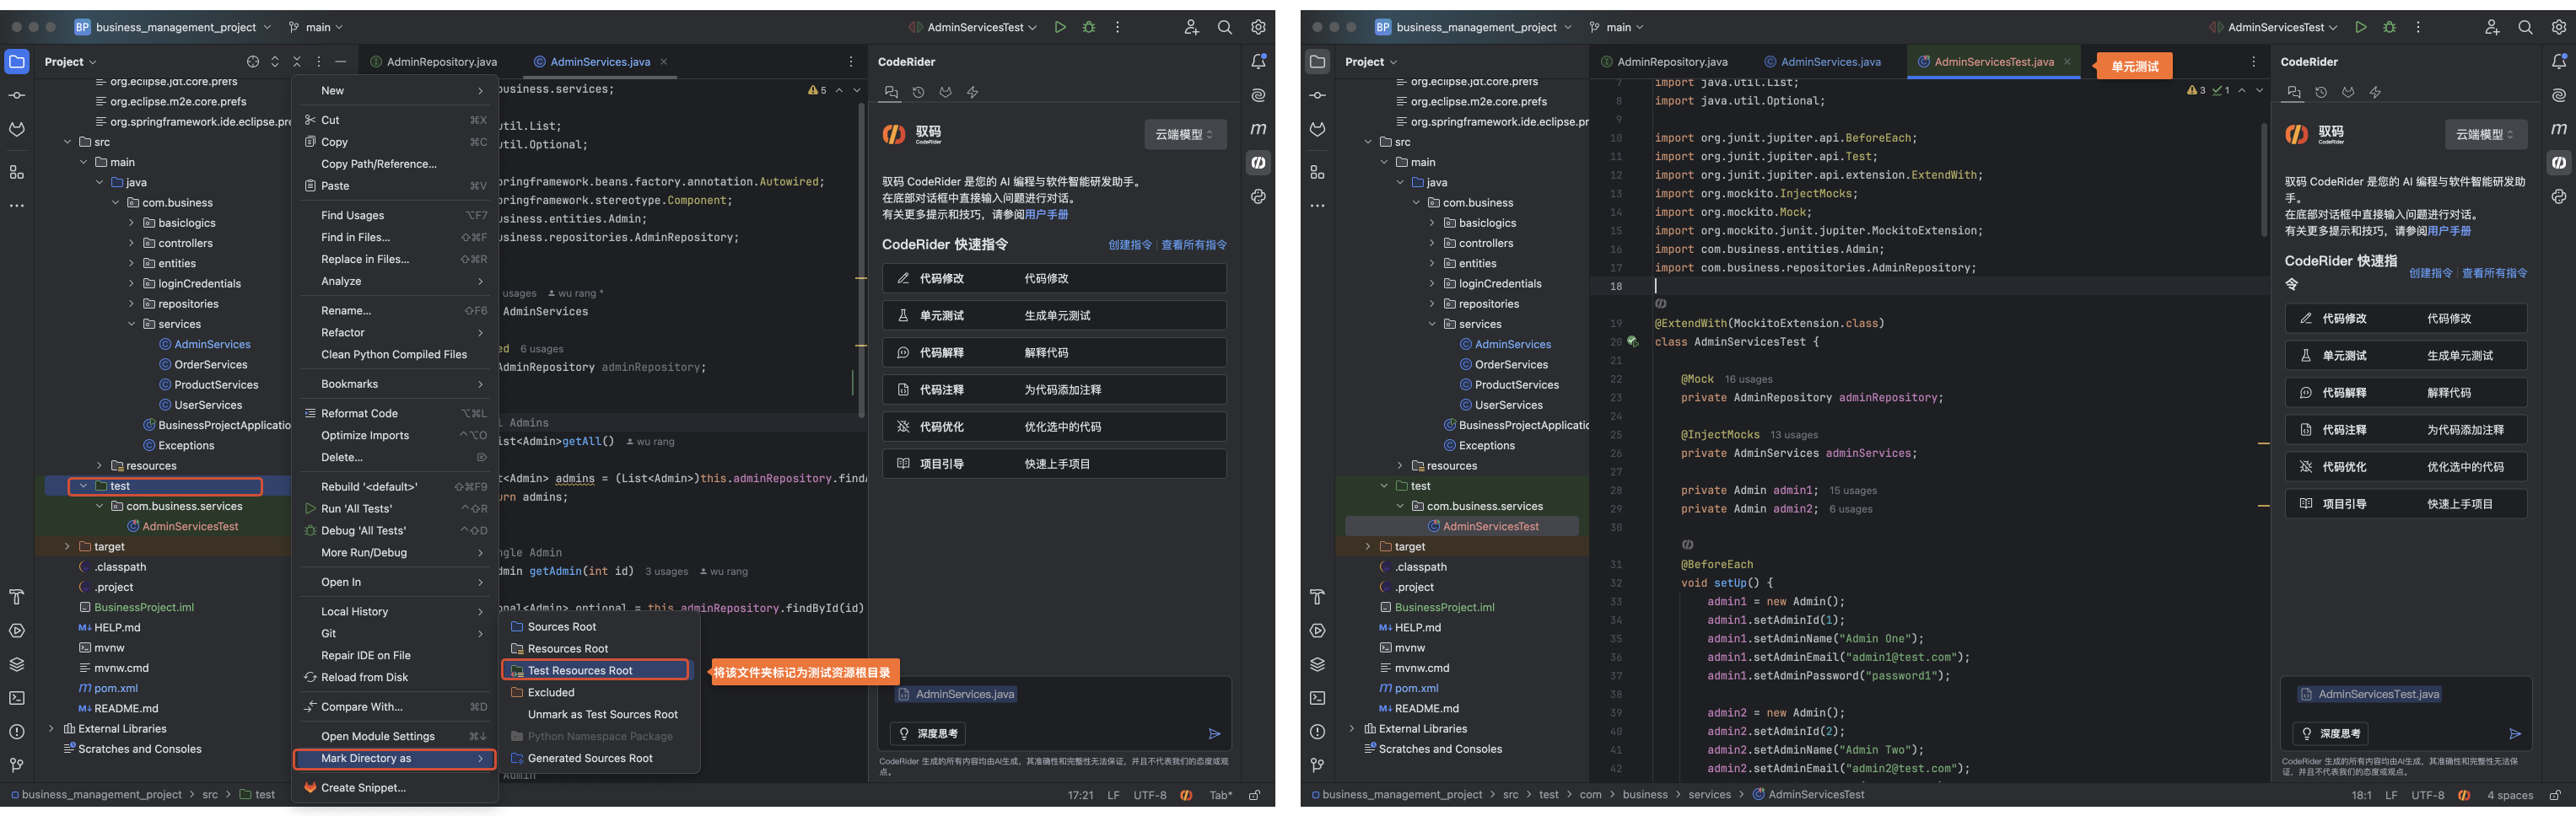Switch to the AdminServicesTest.java editor tab
This screenshot has width=2576, height=816.
(x=1993, y=62)
